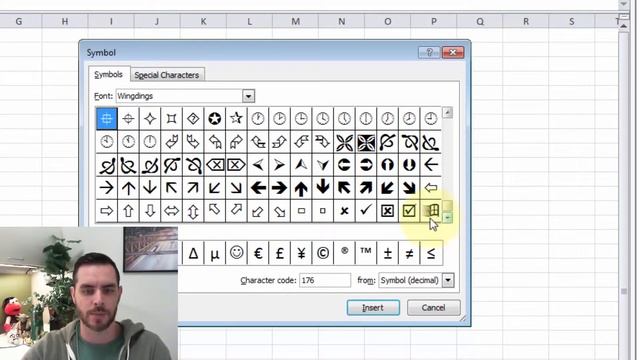This screenshot has width=640, height=360.
Task: Select the outlined hollow down arrow symbol
Action: (150, 211)
